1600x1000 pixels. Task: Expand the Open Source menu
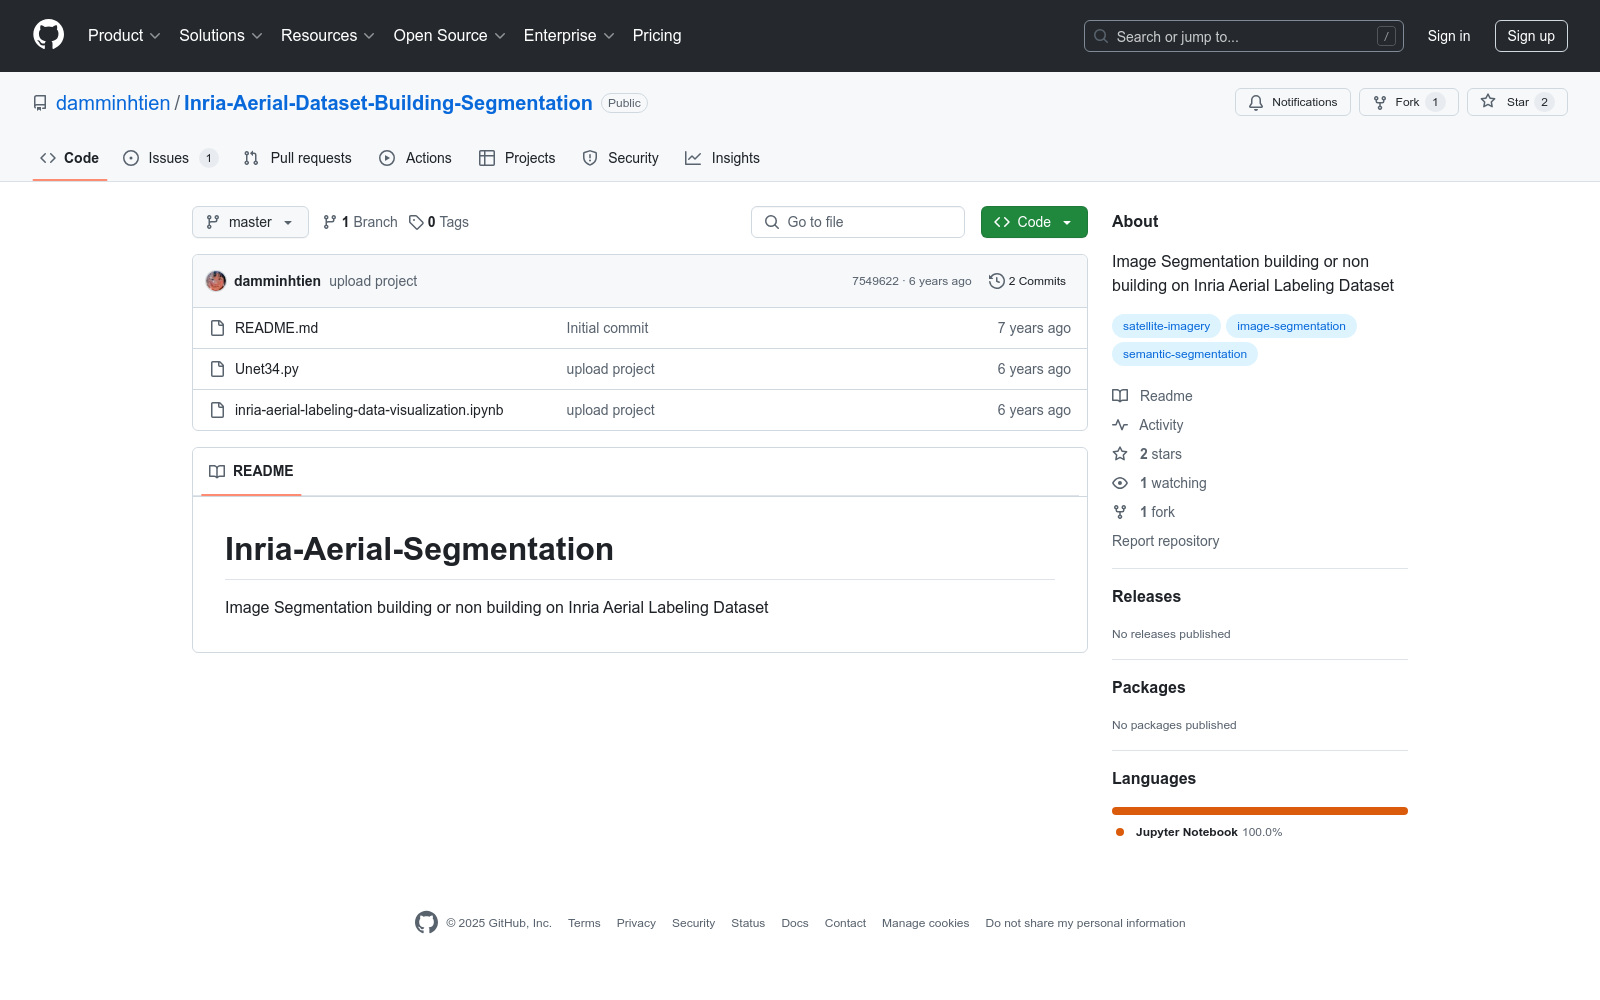(x=450, y=36)
